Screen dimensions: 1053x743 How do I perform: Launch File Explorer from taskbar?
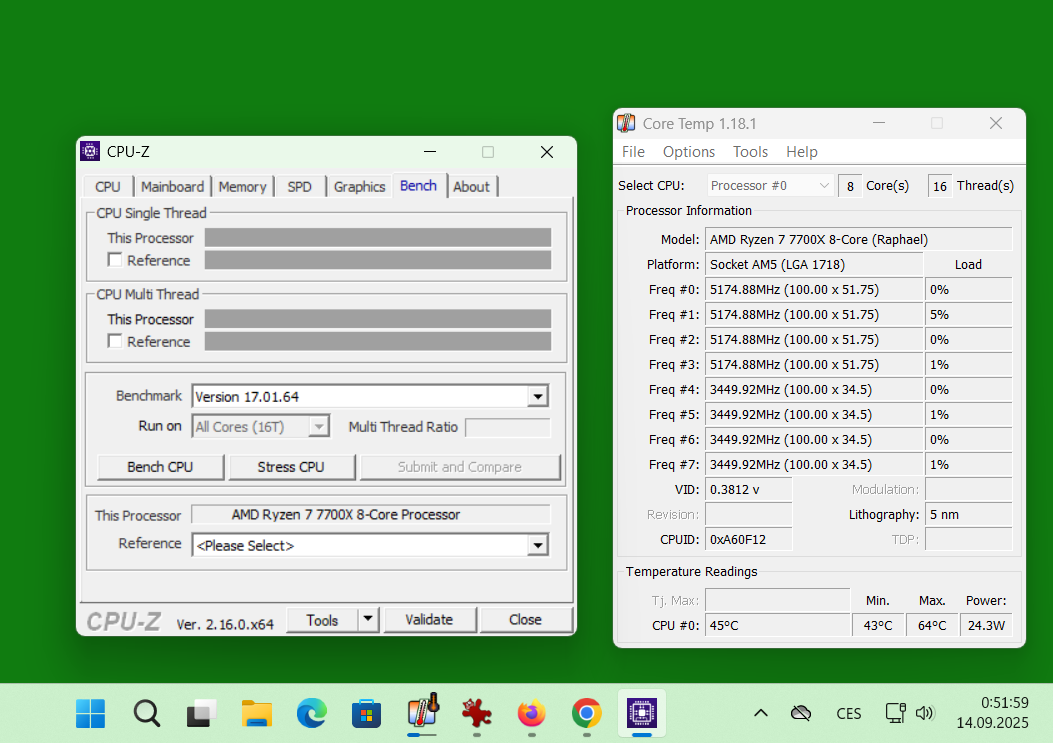[257, 713]
